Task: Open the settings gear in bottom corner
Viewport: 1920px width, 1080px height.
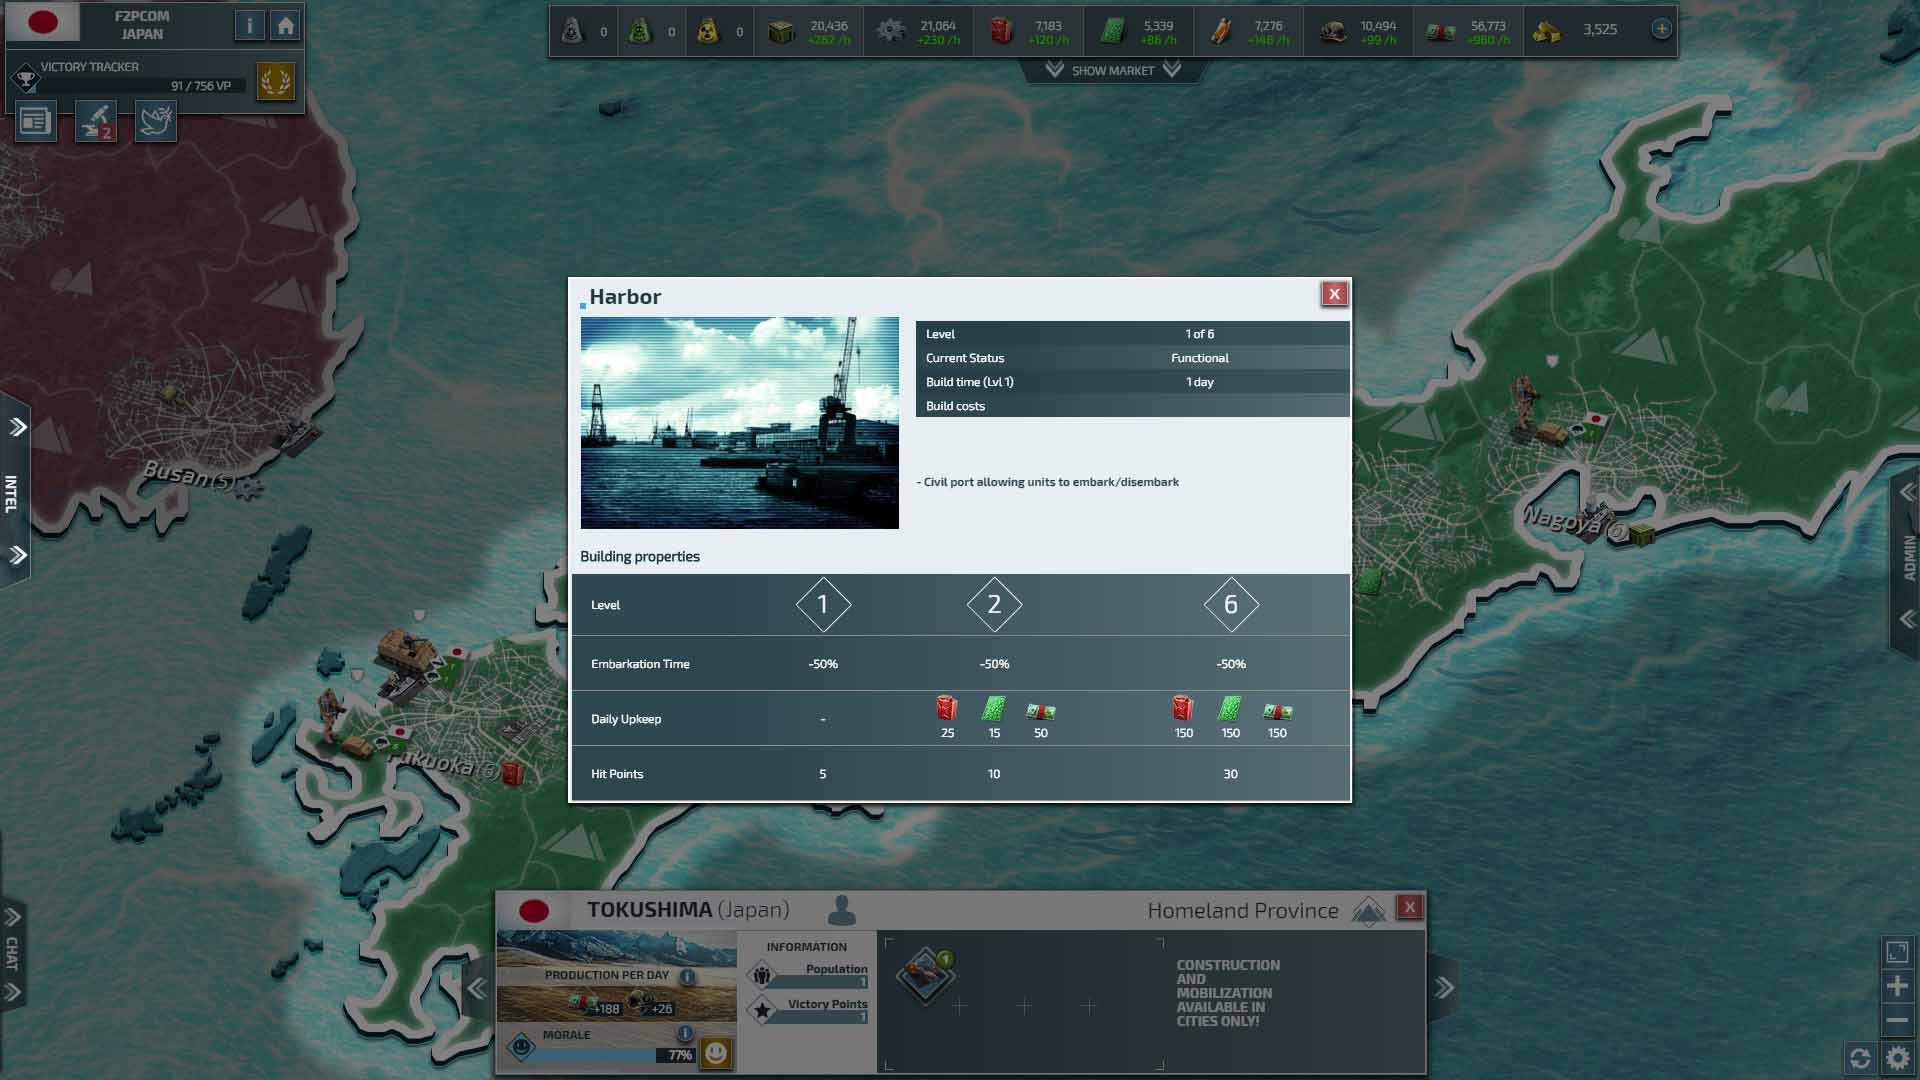Action: [x=1897, y=1057]
